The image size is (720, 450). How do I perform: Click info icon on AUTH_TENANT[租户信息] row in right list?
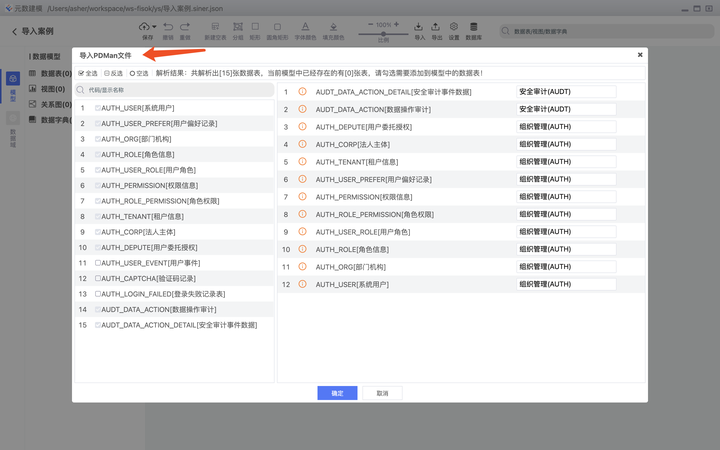302,162
